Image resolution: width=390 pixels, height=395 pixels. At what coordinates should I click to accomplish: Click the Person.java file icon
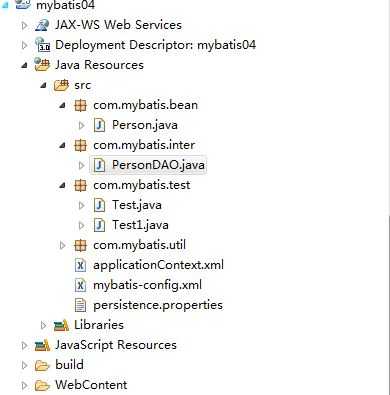pyautogui.click(x=99, y=125)
